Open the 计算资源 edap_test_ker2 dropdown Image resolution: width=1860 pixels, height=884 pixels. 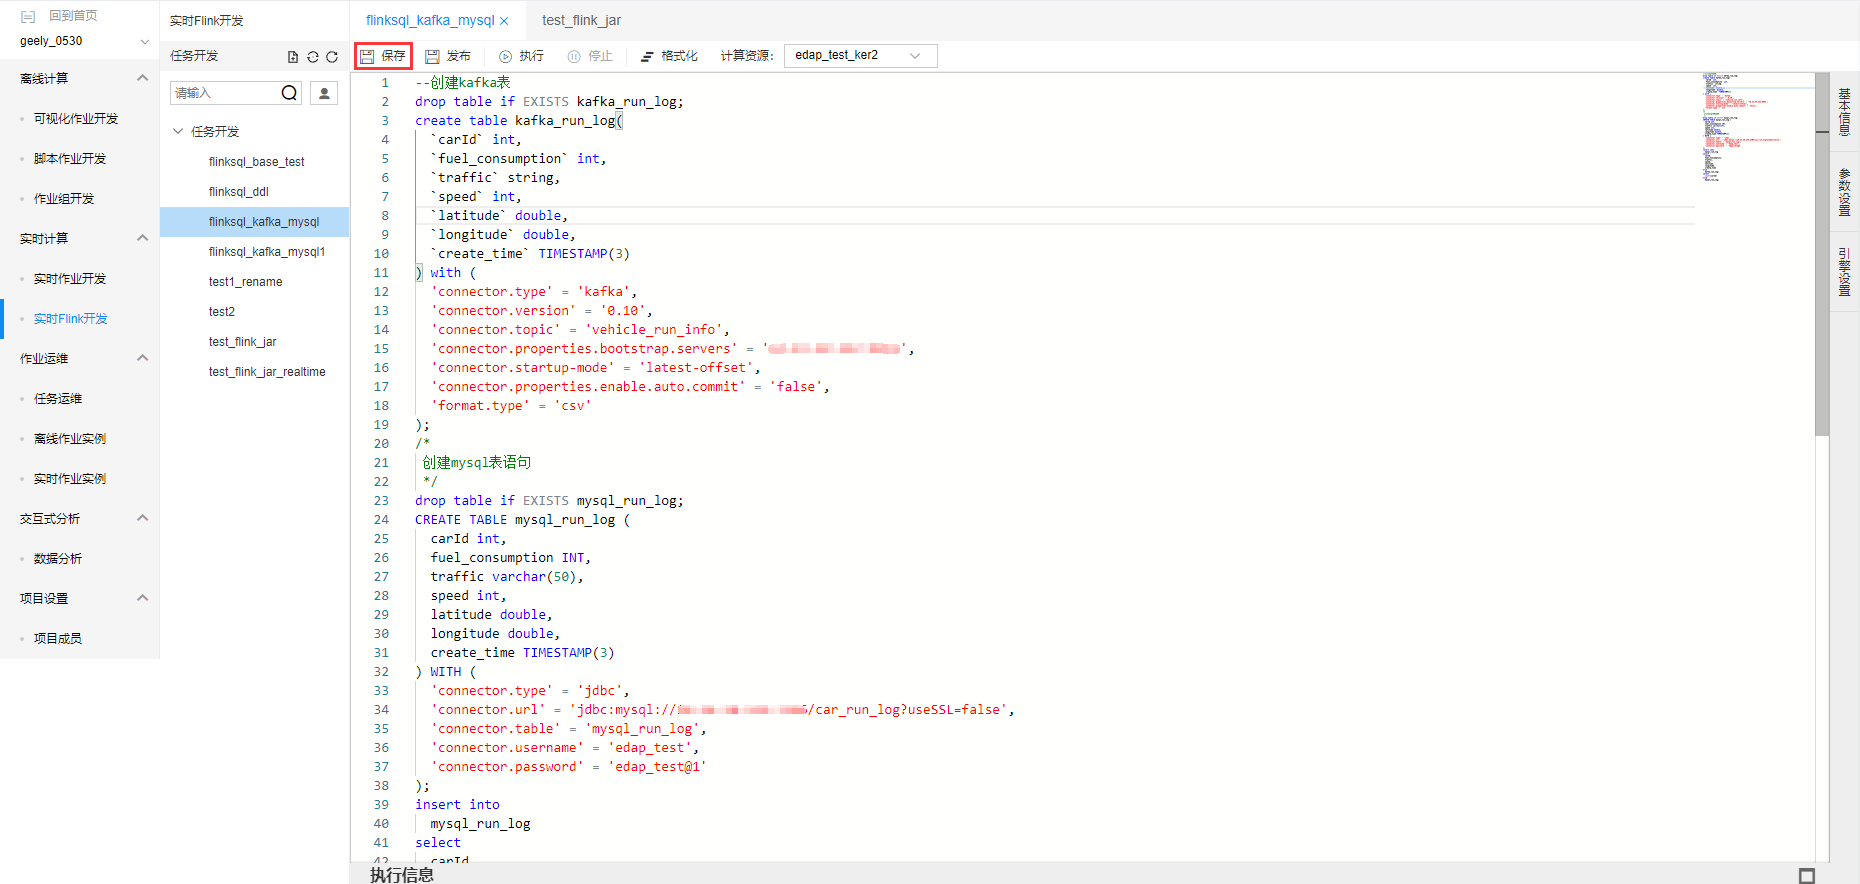pos(860,56)
